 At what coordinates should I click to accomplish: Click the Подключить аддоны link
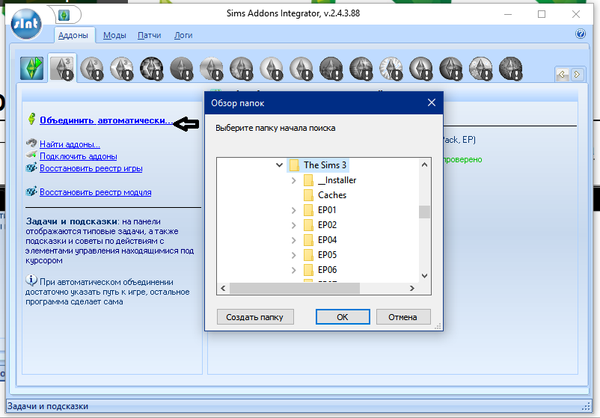[78, 156]
